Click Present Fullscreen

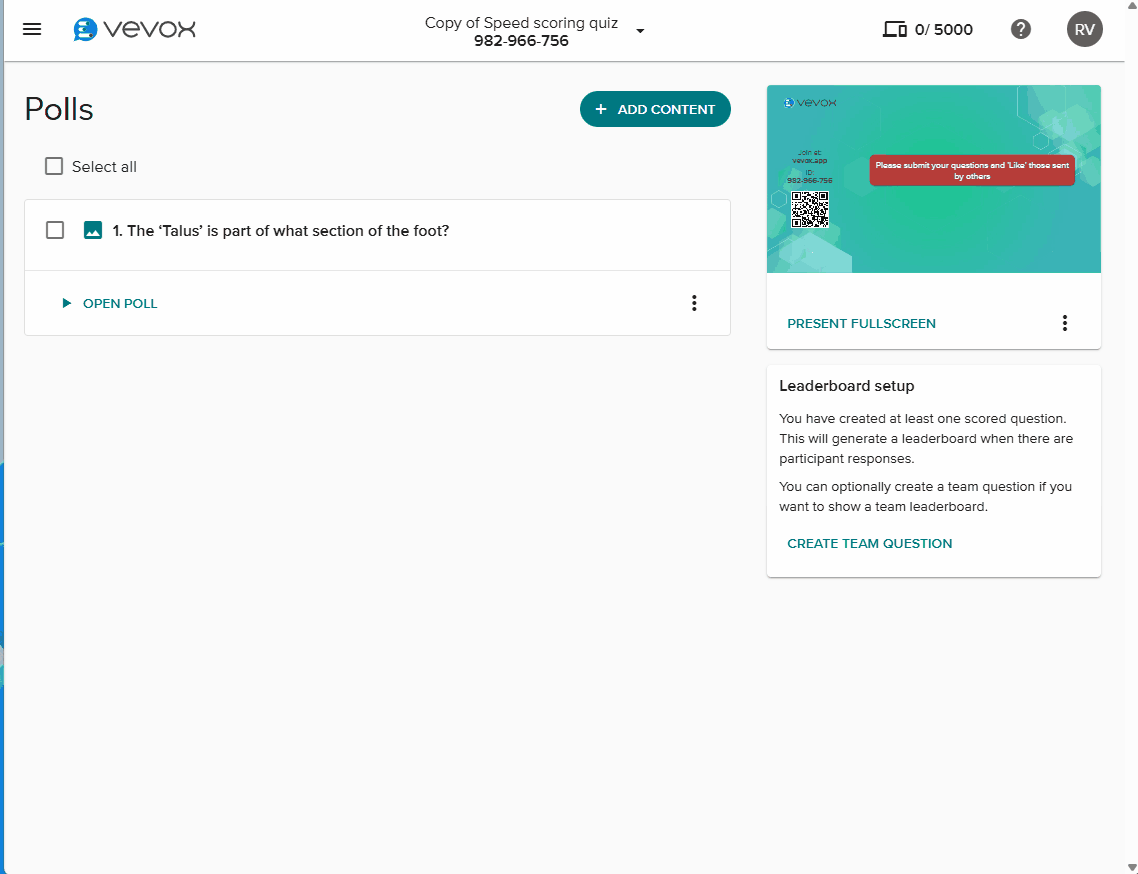[861, 324]
